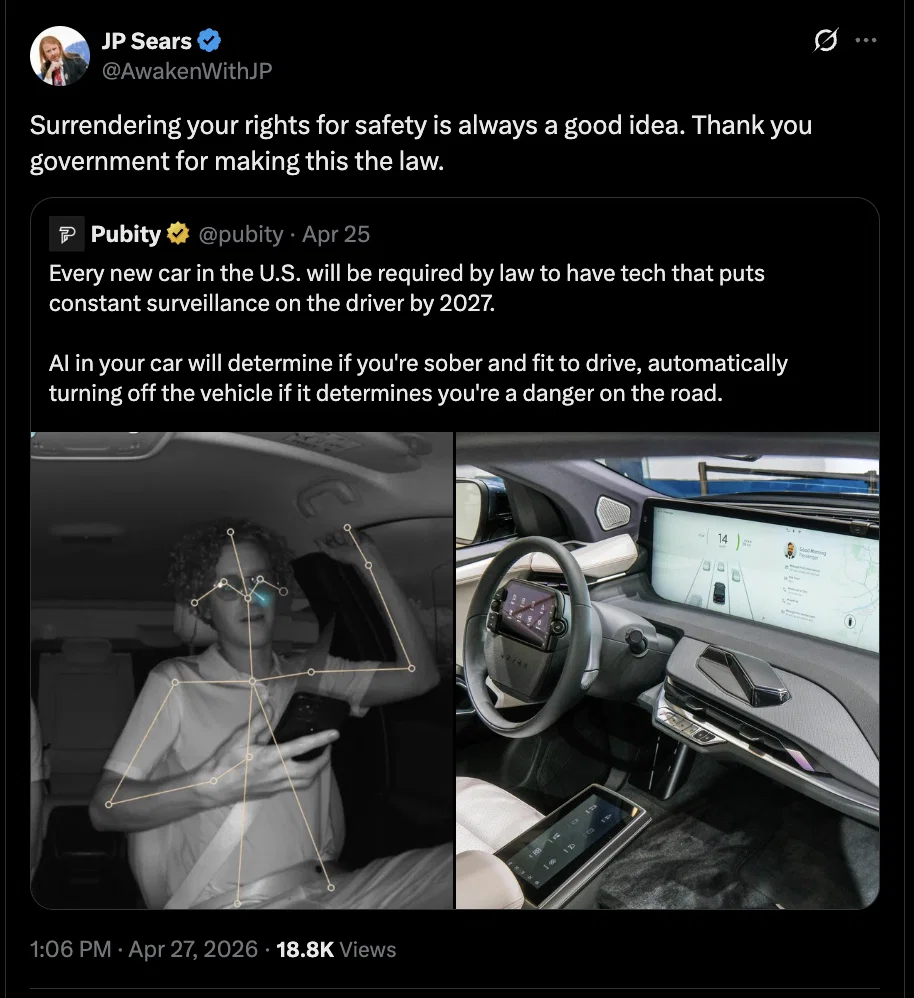914x998 pixels.
Task: Open the driver monitoring black-and-white photo
Action: point(241,670)
